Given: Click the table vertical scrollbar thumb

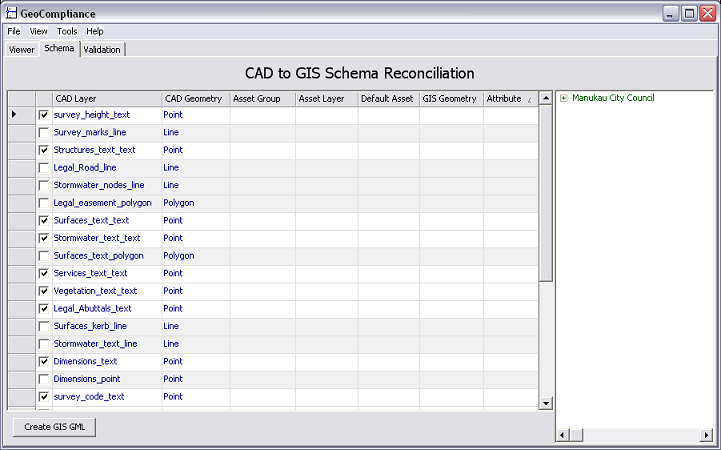Looking at the screenshot, I should (545, 193).
